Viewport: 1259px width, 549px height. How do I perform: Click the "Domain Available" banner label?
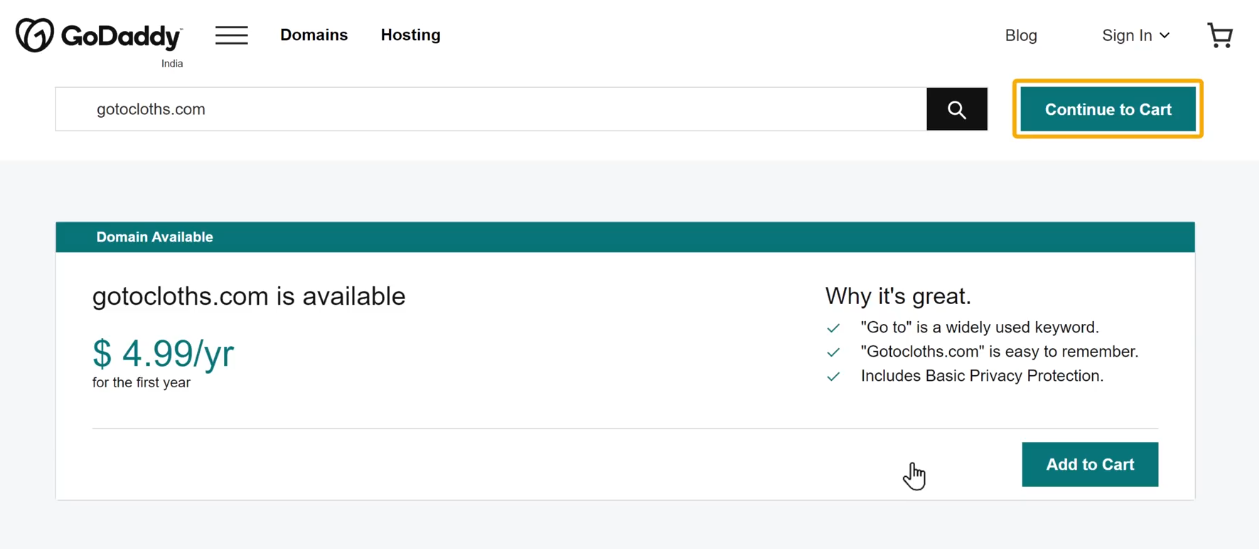155,237
